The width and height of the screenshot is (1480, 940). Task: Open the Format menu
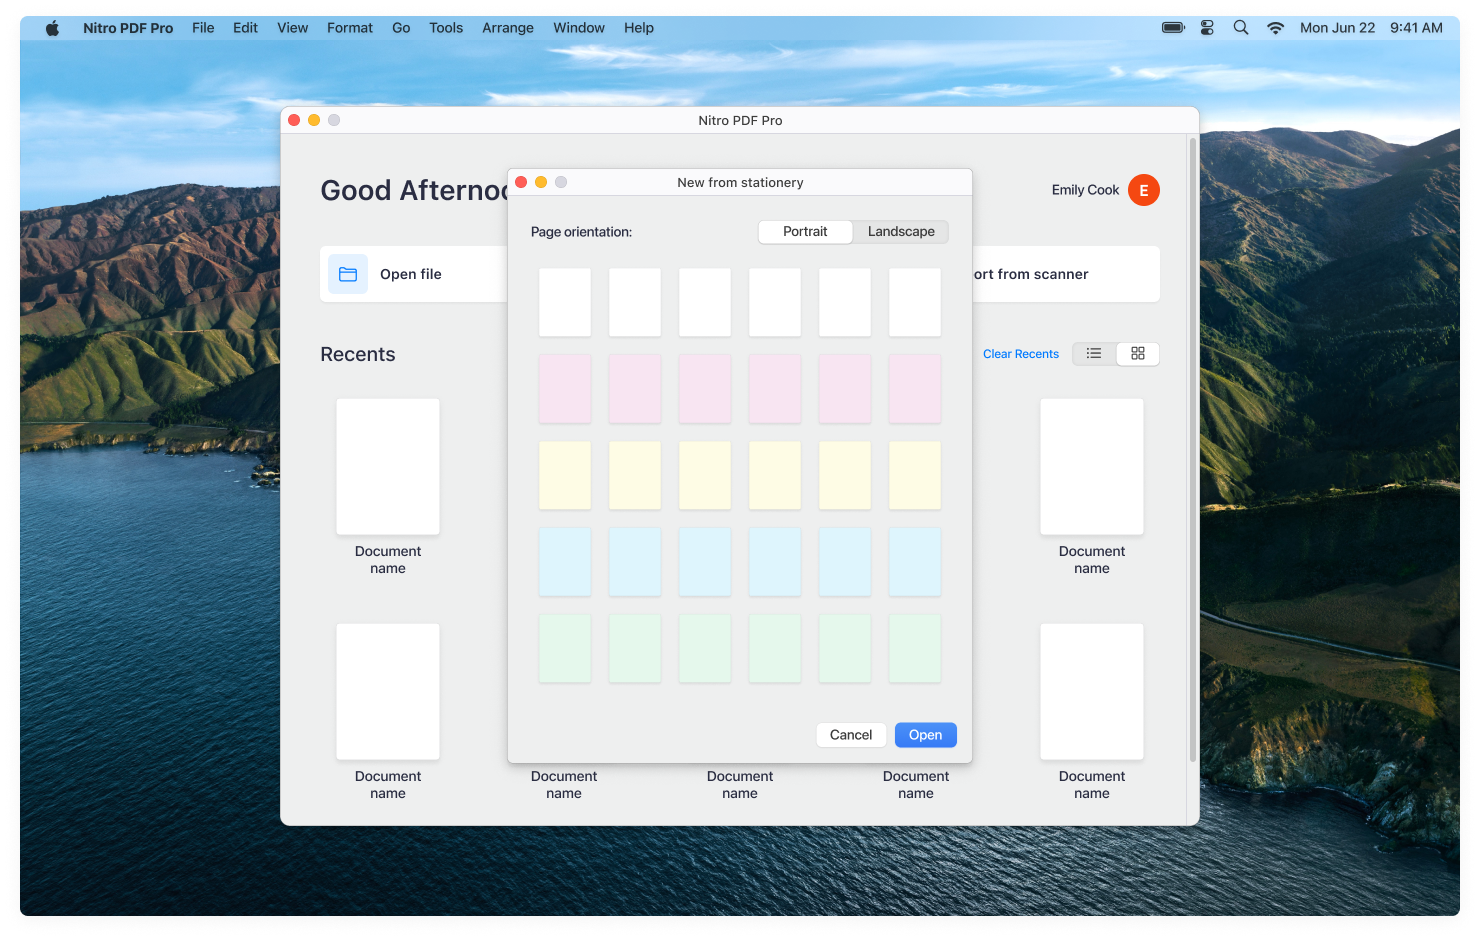tap(349, 28)
